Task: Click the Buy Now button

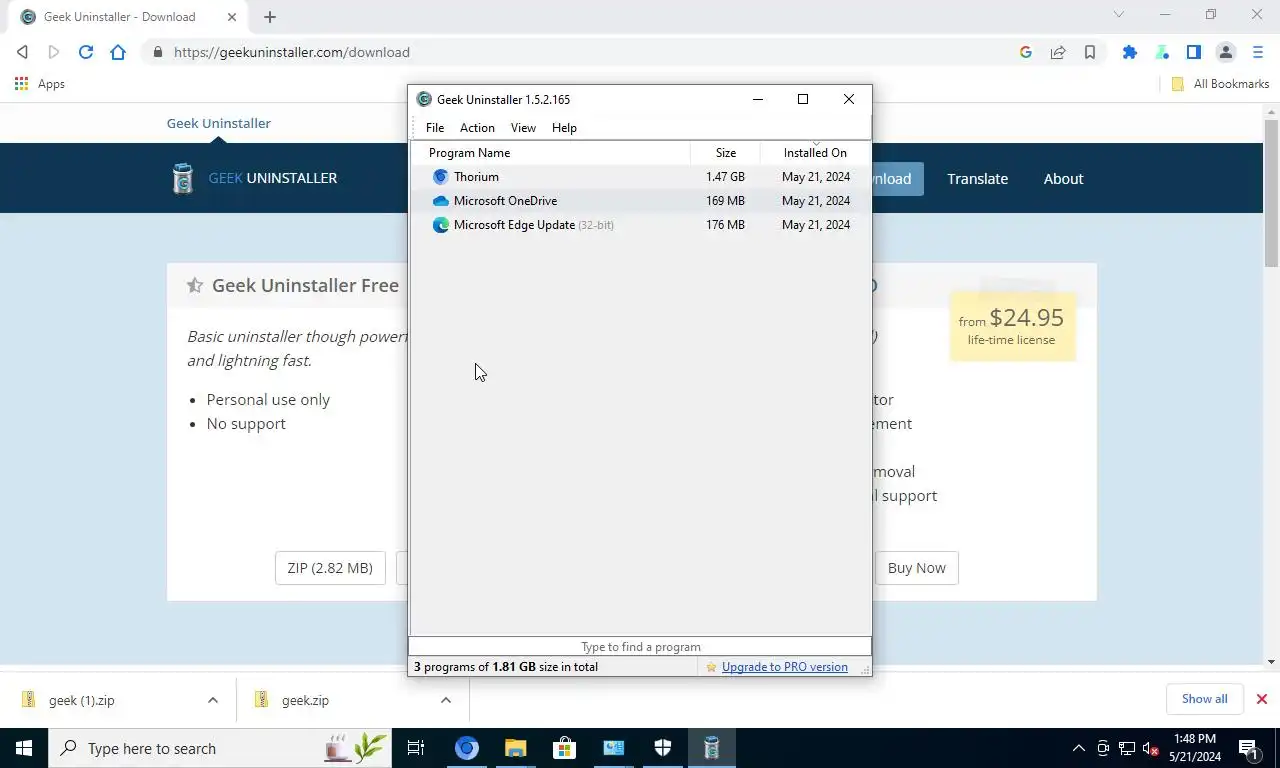Action: point(916,568)
